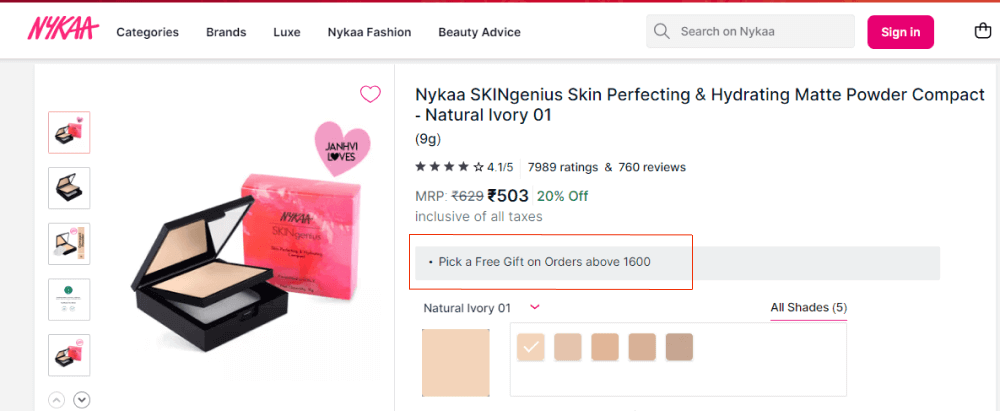Viewport: 1000px width, 411px height.
Task: Select the checked Natural Ivory swatch
Action: (531, 347)
